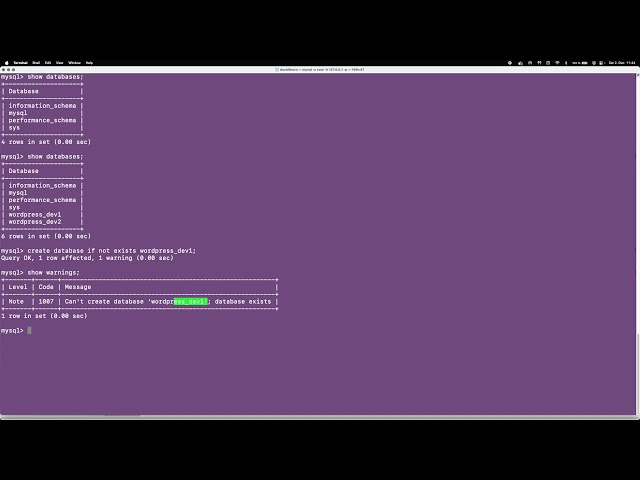The image size is (640, 480).
Task: Click the 'database exists' text
Action: [243, 302]
